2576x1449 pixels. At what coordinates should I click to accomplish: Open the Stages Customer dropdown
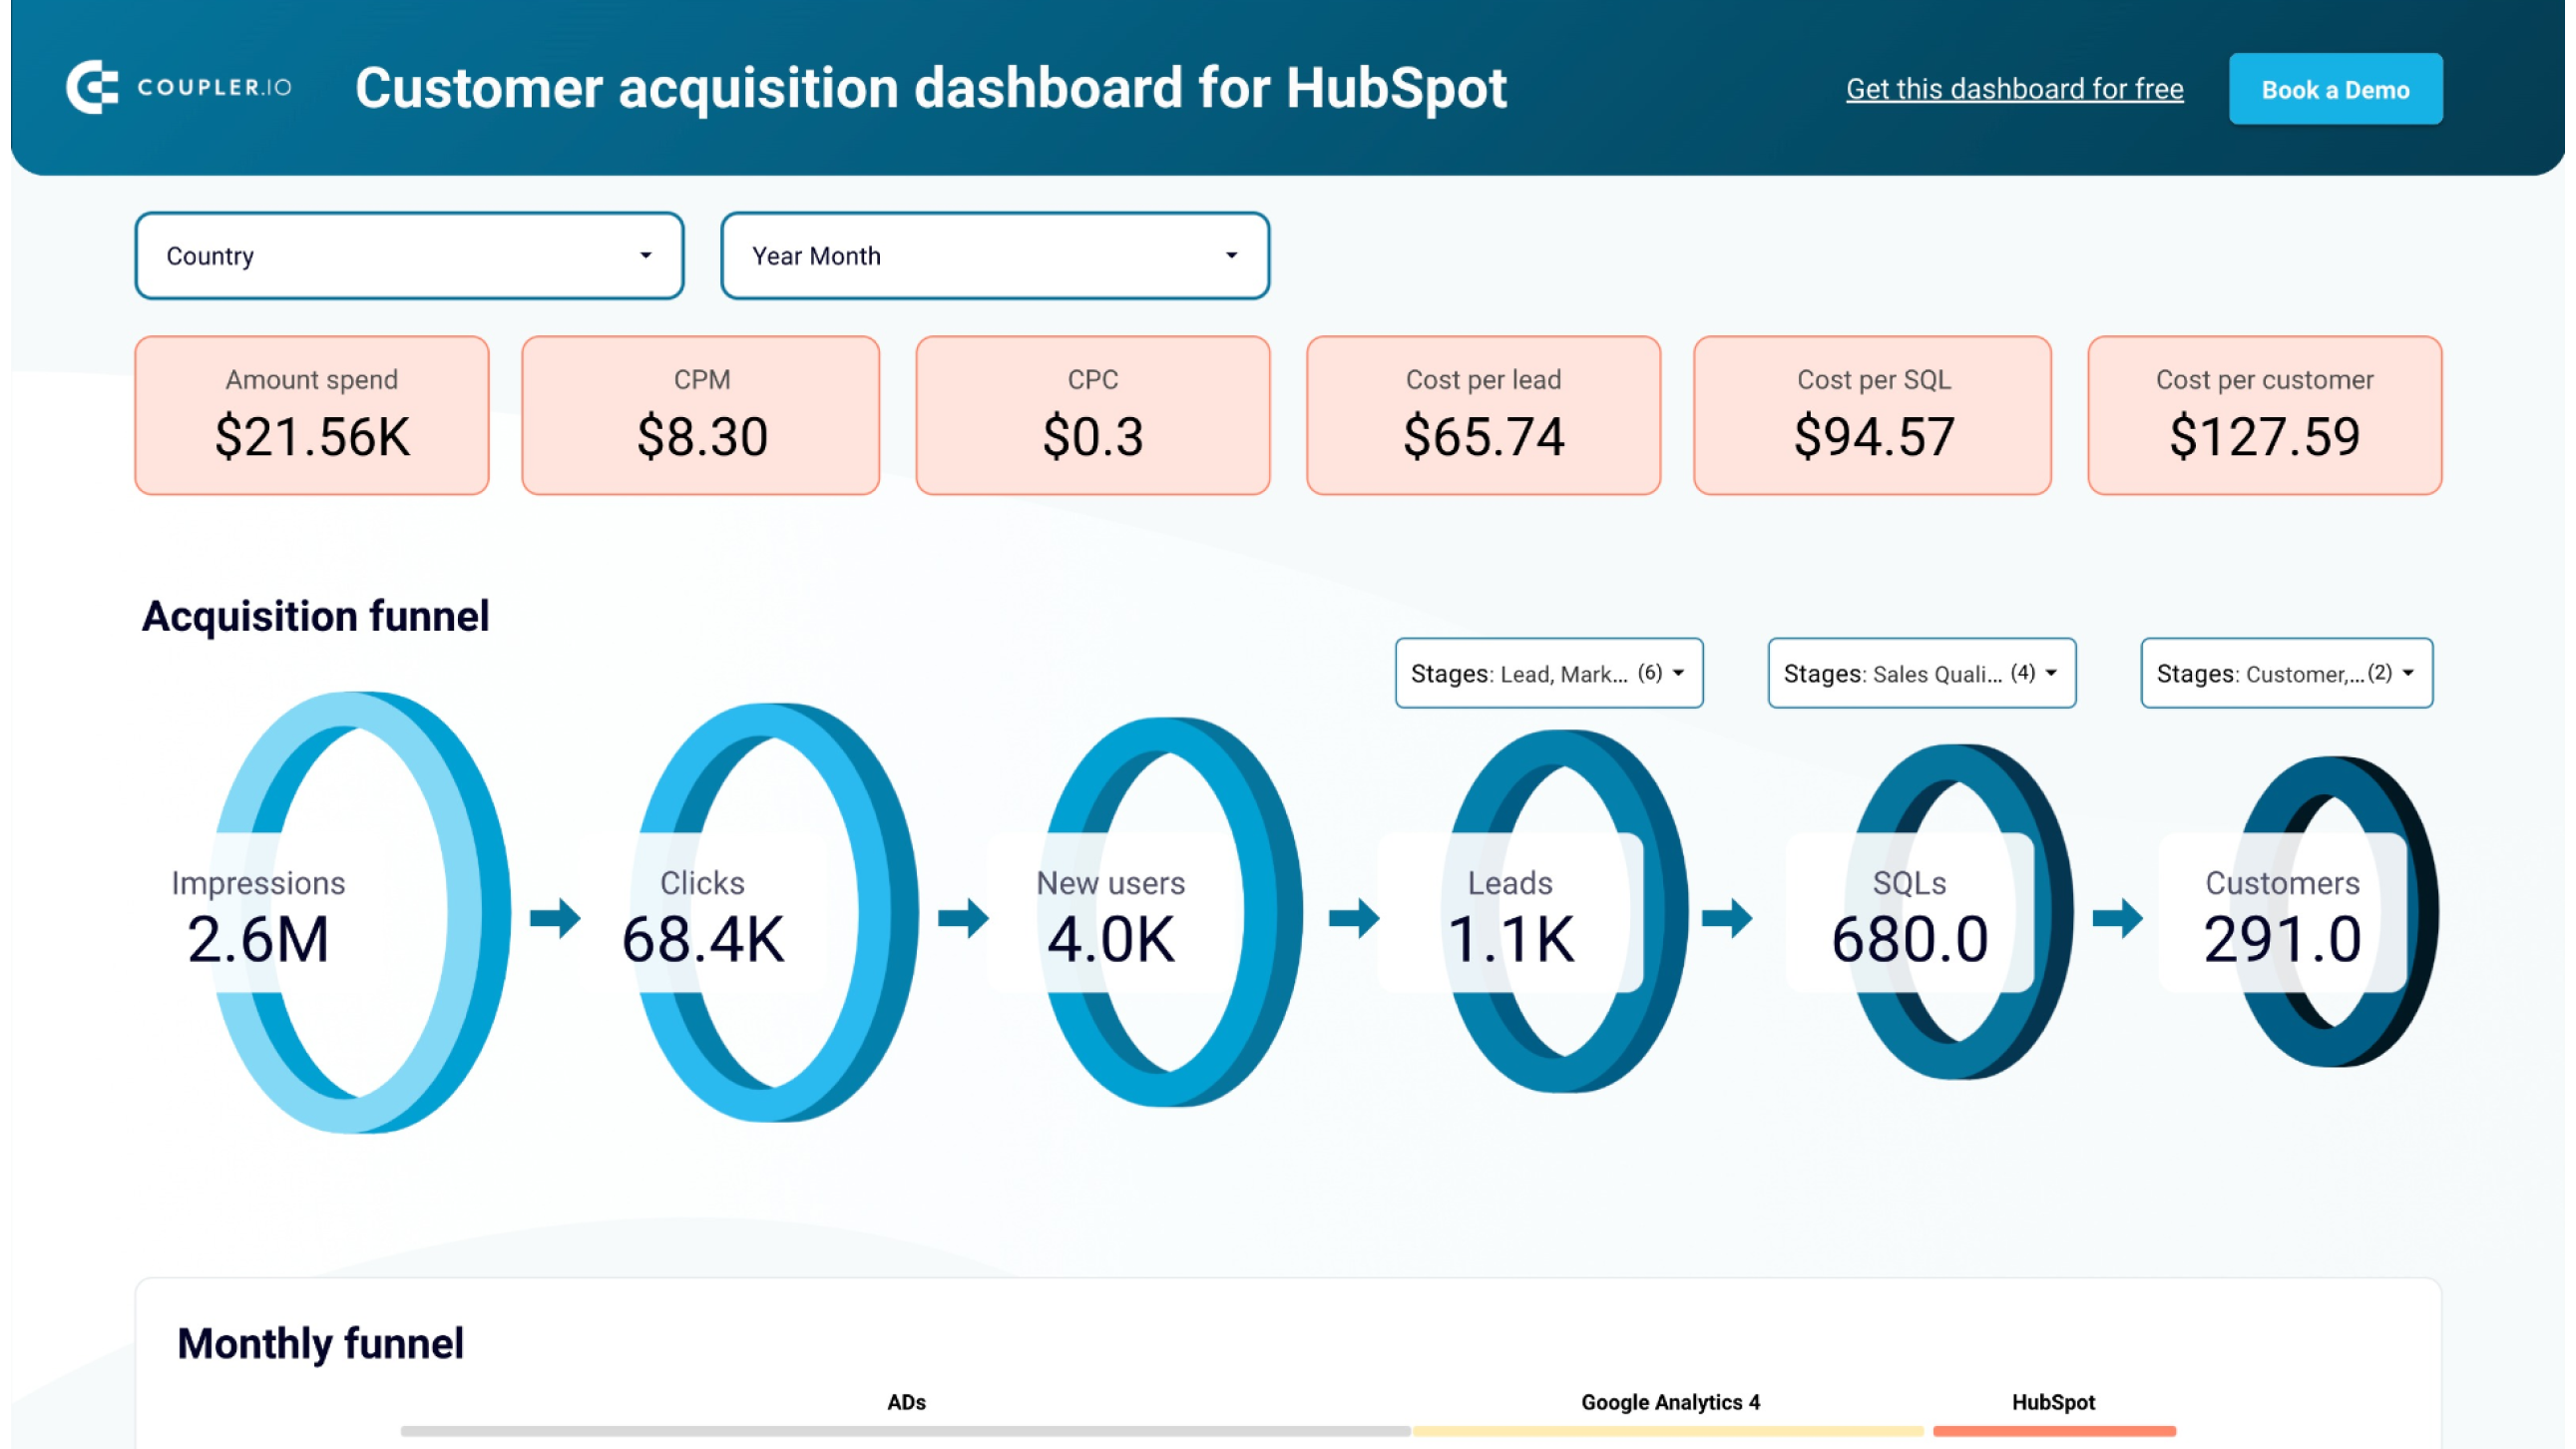[x=2286, y=673]
